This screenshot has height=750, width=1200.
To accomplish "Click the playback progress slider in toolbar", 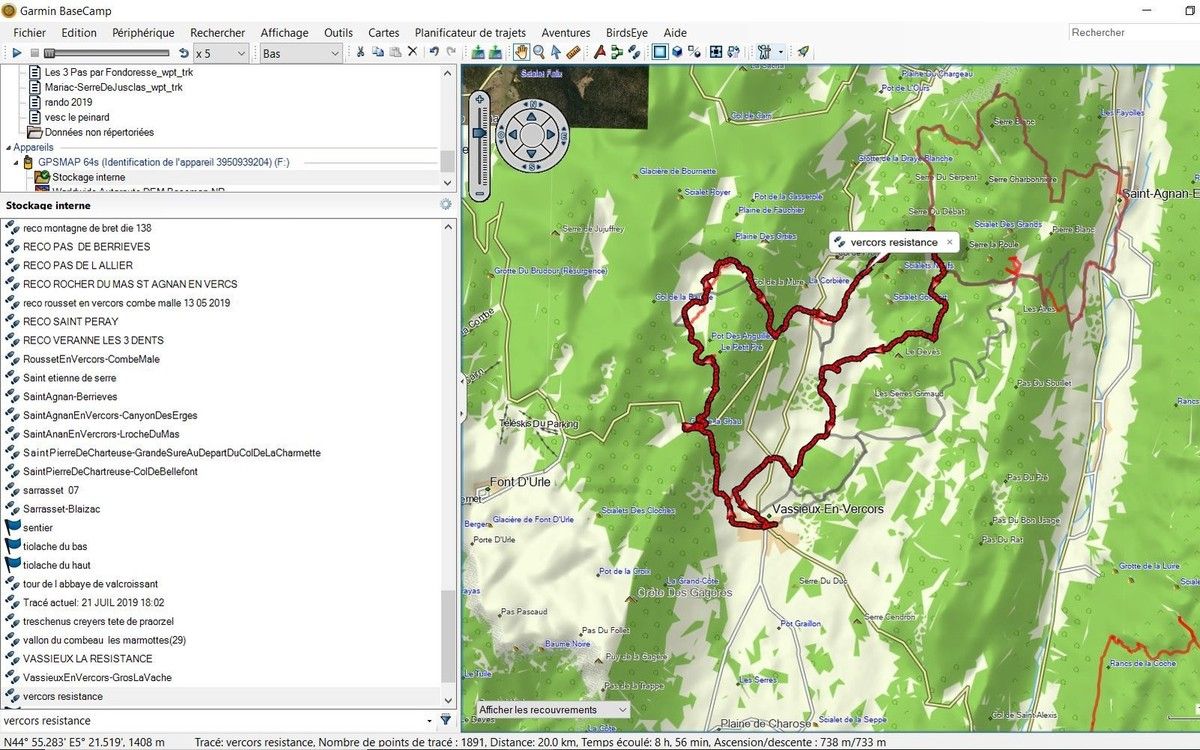I will 107,52.
